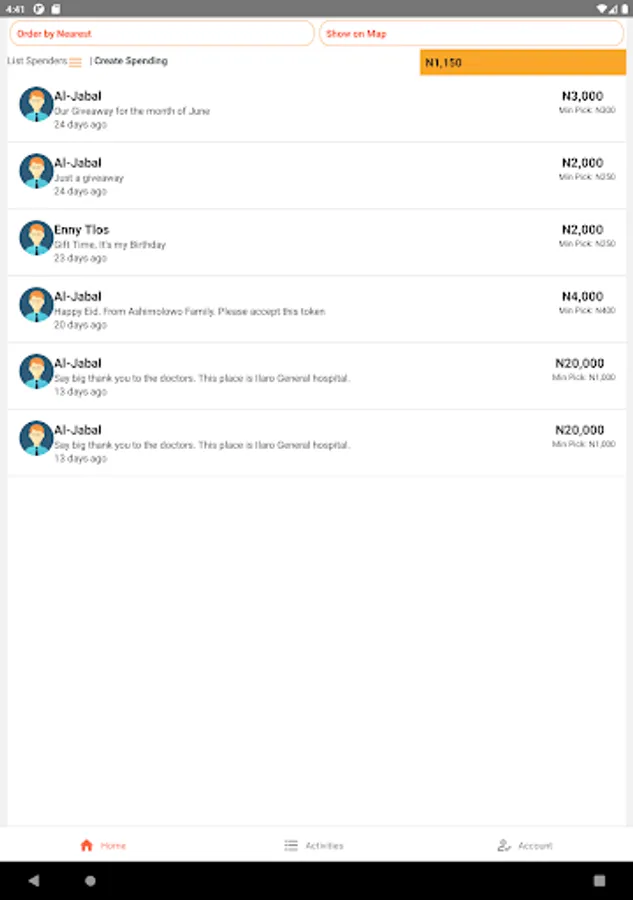The width and height of the screenshot is (633, 900).
Task: Select Create Spending link
Action: 131,61
